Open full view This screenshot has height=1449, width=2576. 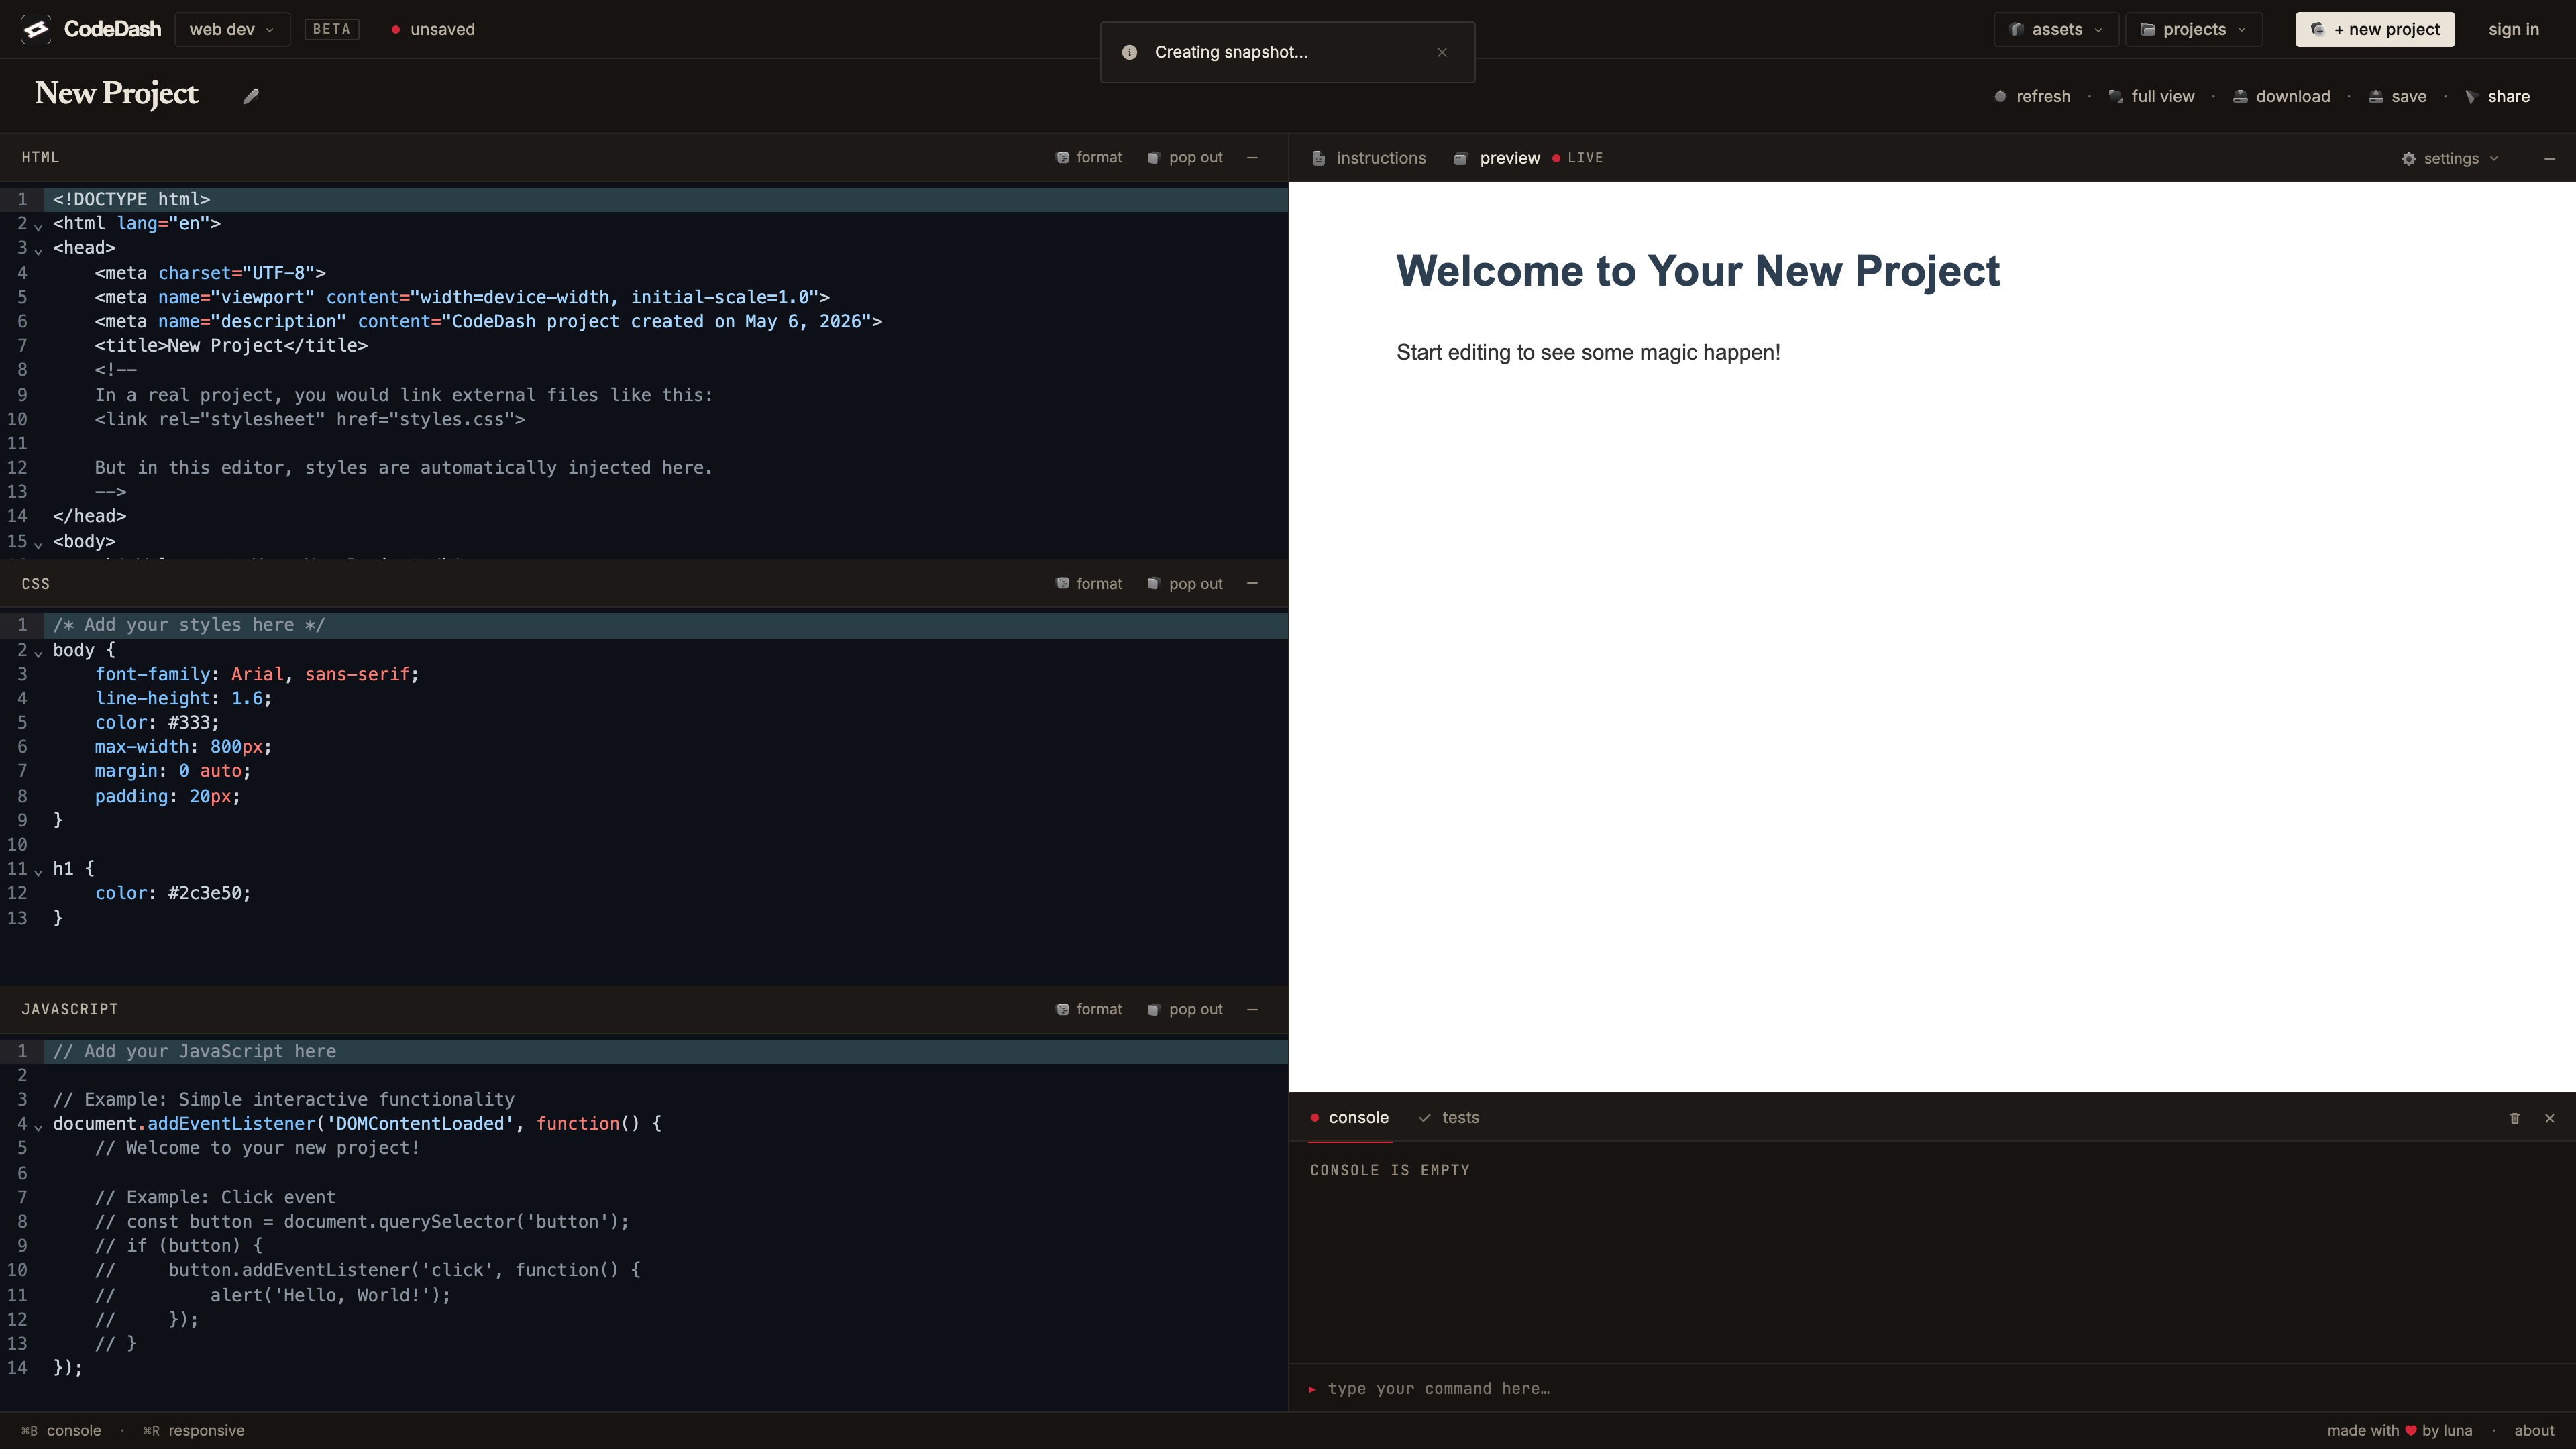2151,96
